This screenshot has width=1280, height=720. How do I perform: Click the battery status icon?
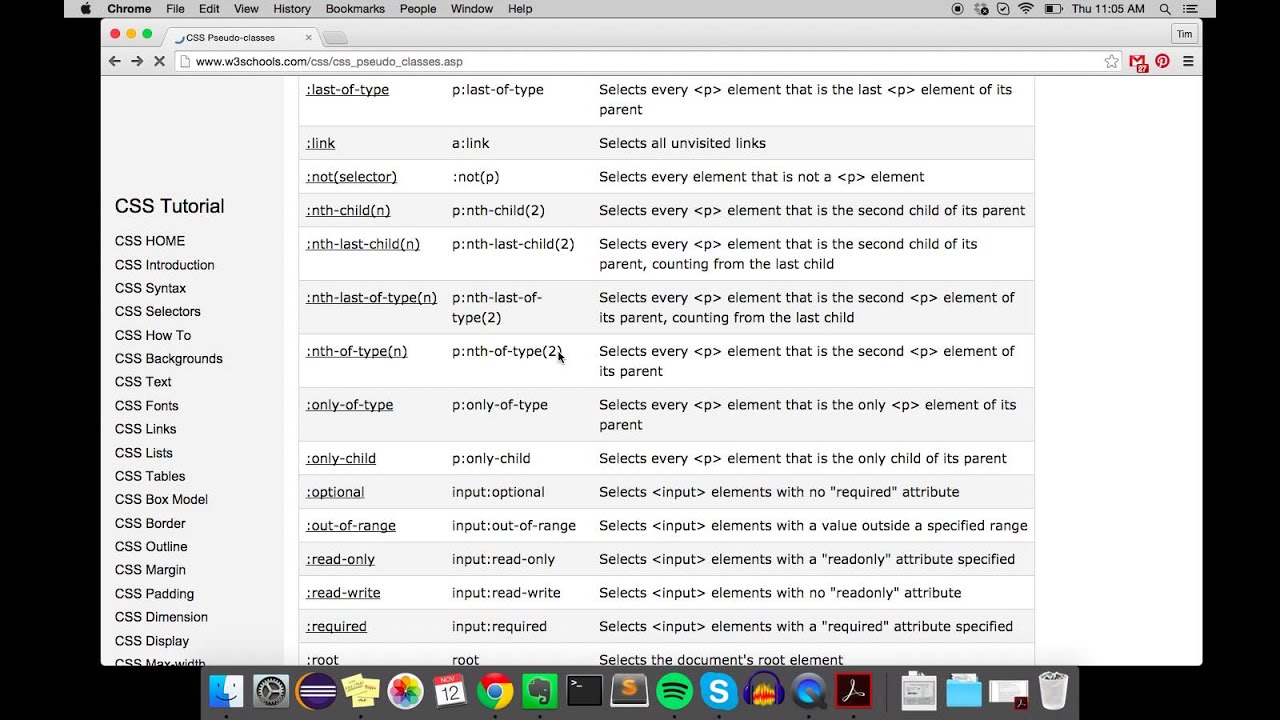[x=1053, y=9]
